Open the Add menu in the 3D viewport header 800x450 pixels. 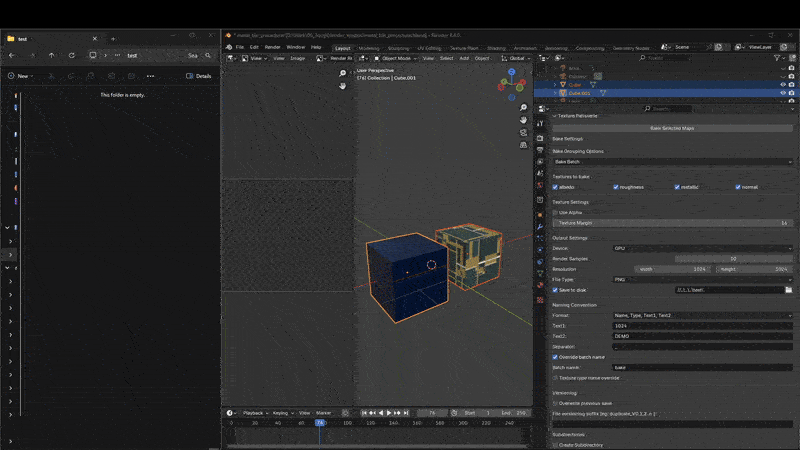click(x=464, y=59)
